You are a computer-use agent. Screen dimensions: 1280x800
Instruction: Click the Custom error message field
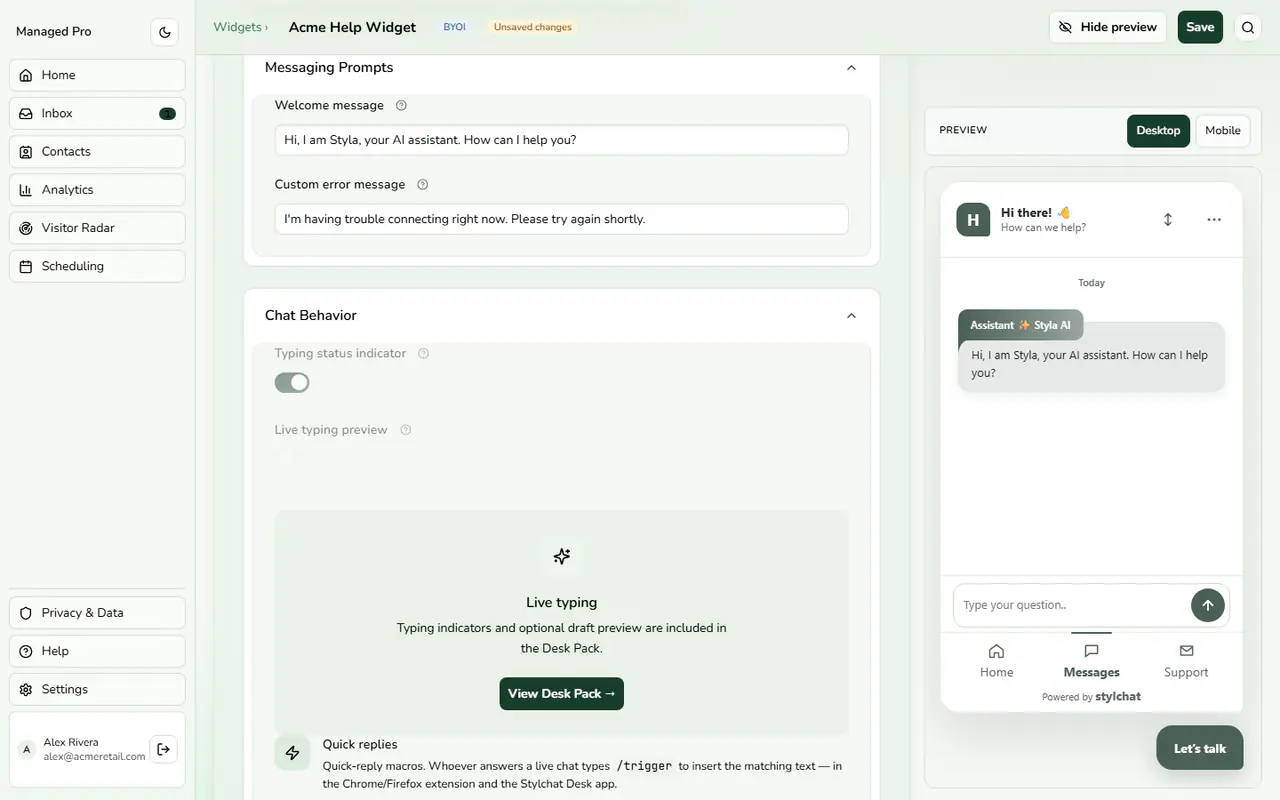pos(562,219)
